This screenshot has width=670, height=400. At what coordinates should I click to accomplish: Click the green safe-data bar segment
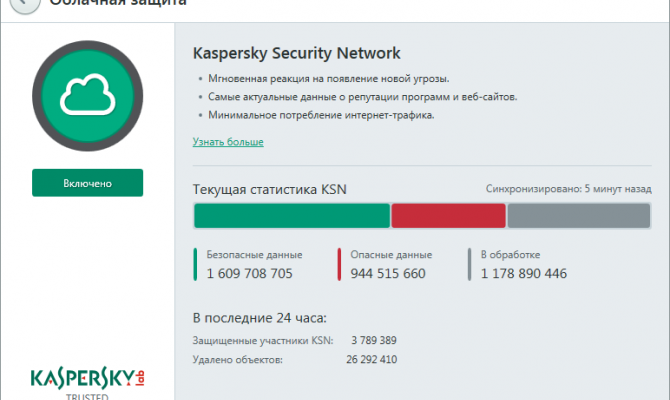[291, 216]
